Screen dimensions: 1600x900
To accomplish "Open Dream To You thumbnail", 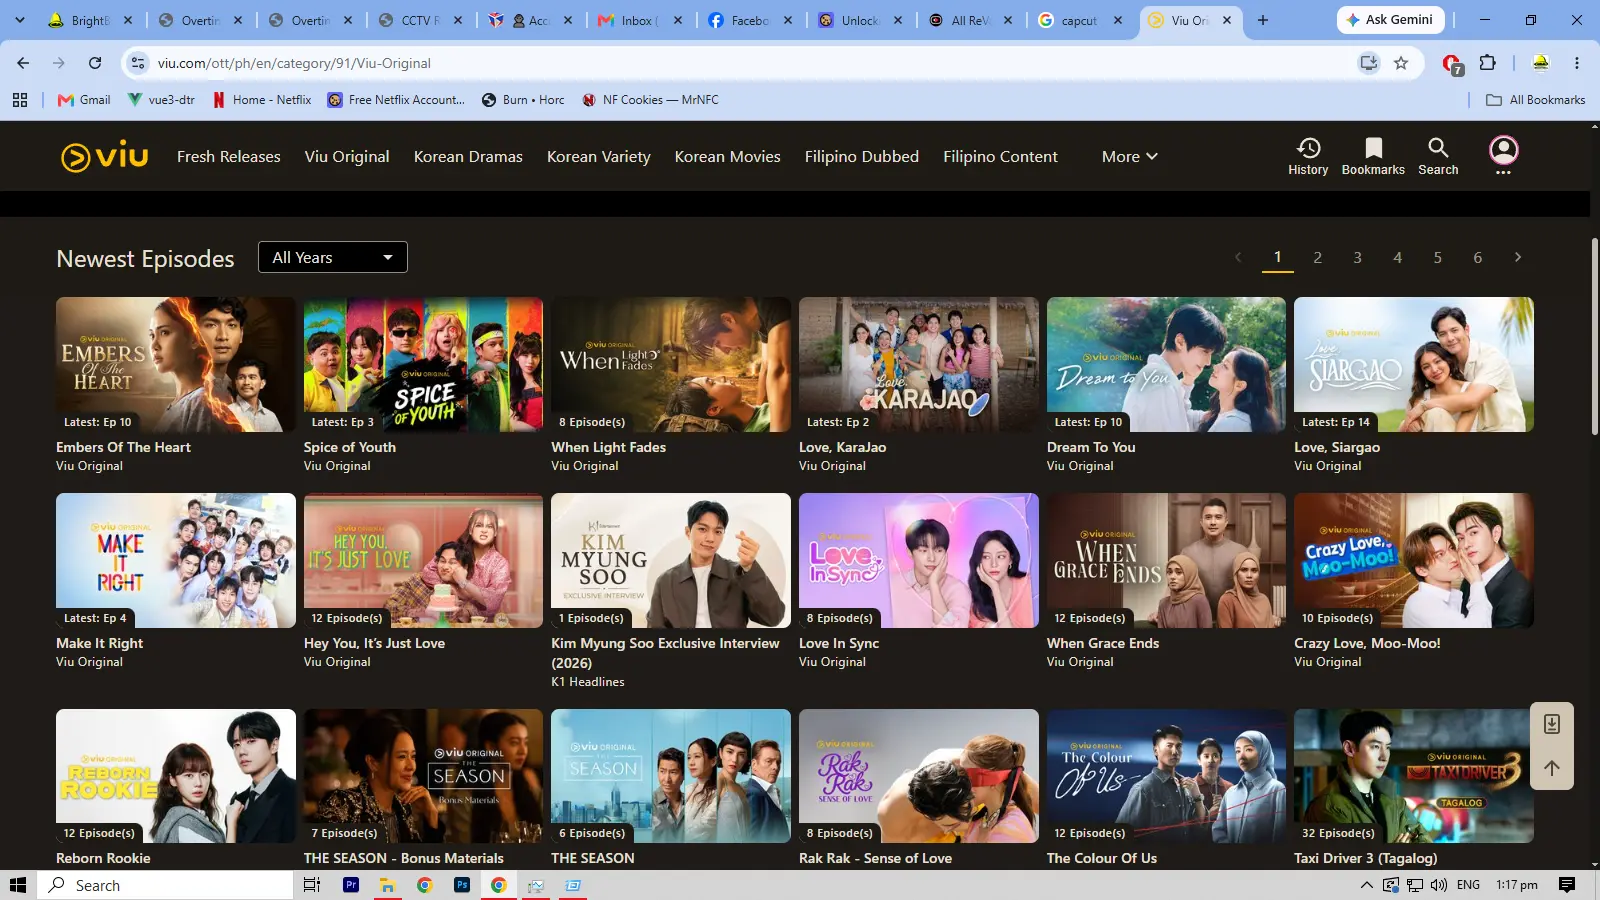I will tap(1166, 364).
